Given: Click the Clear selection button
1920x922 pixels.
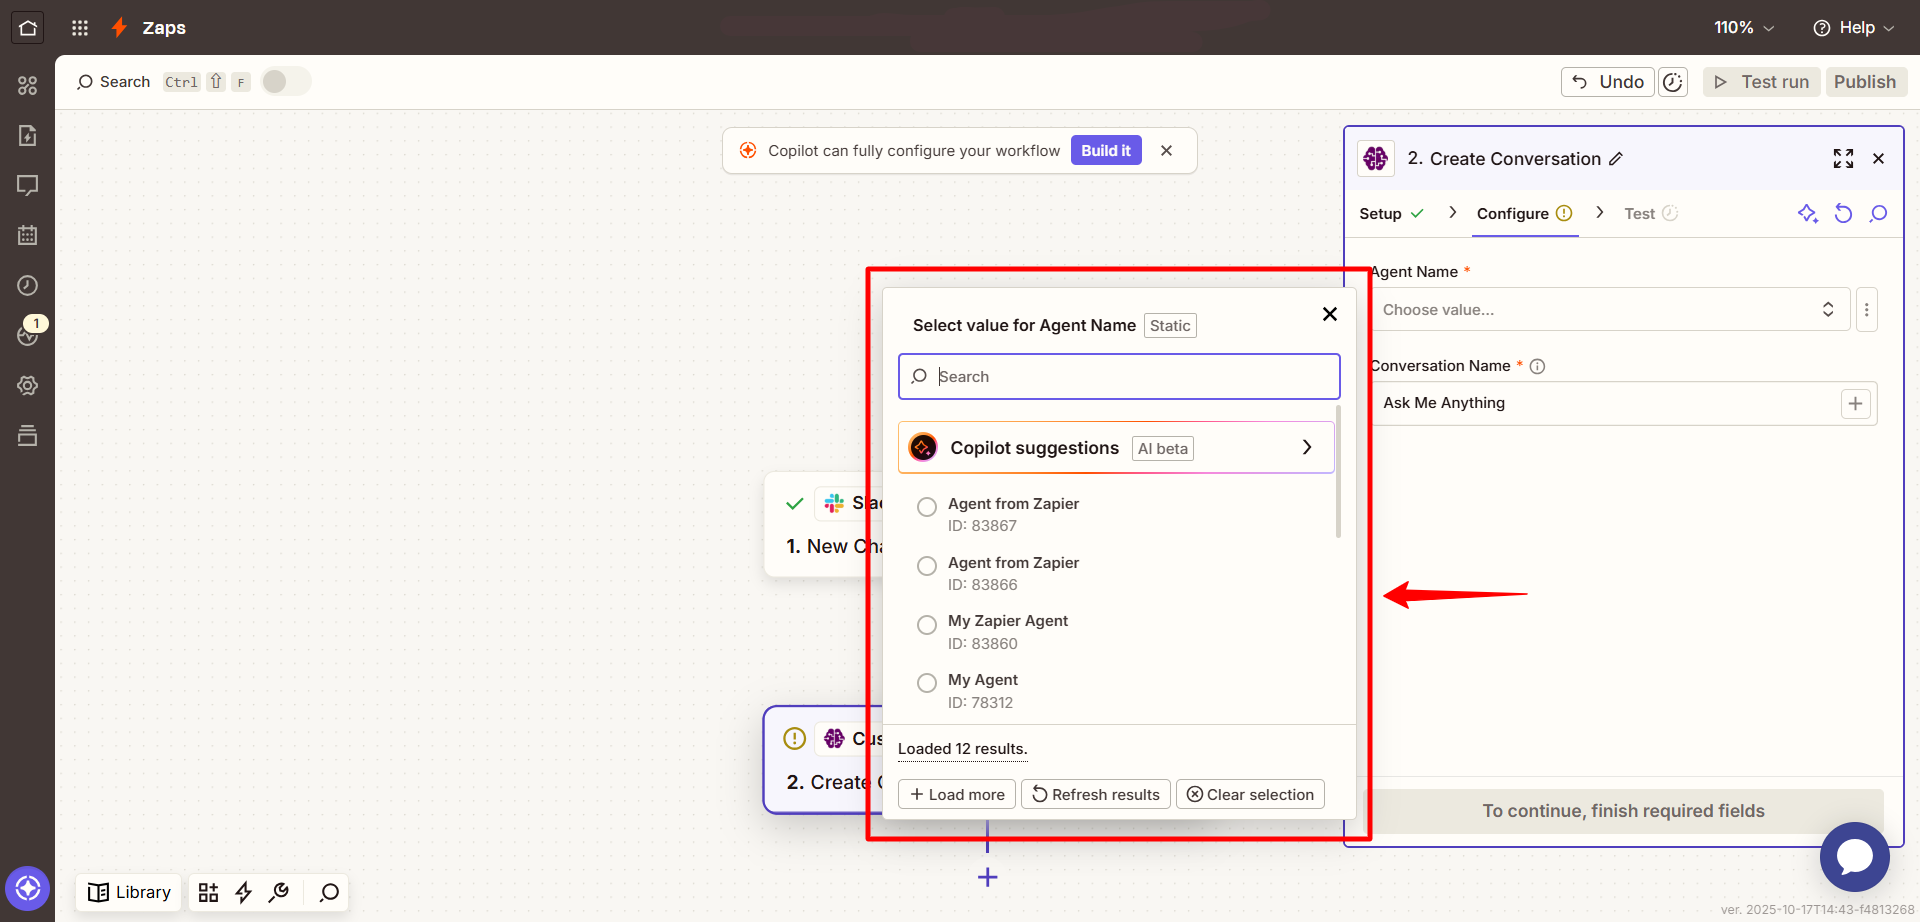Looking at the screenshot, I should [x=1250, y=795].
